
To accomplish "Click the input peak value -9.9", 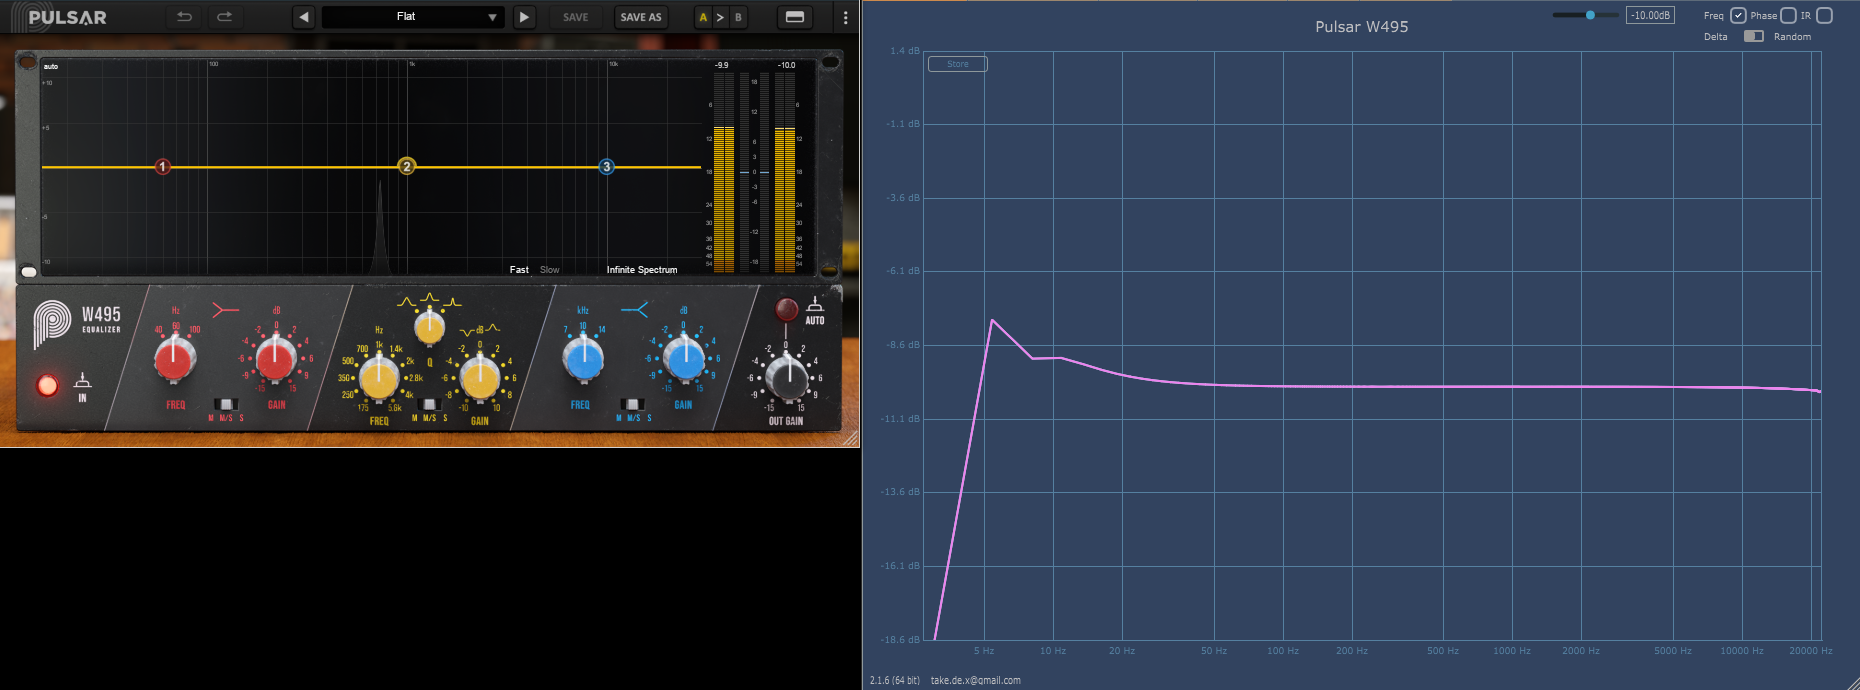I will (x=722, y=65).
